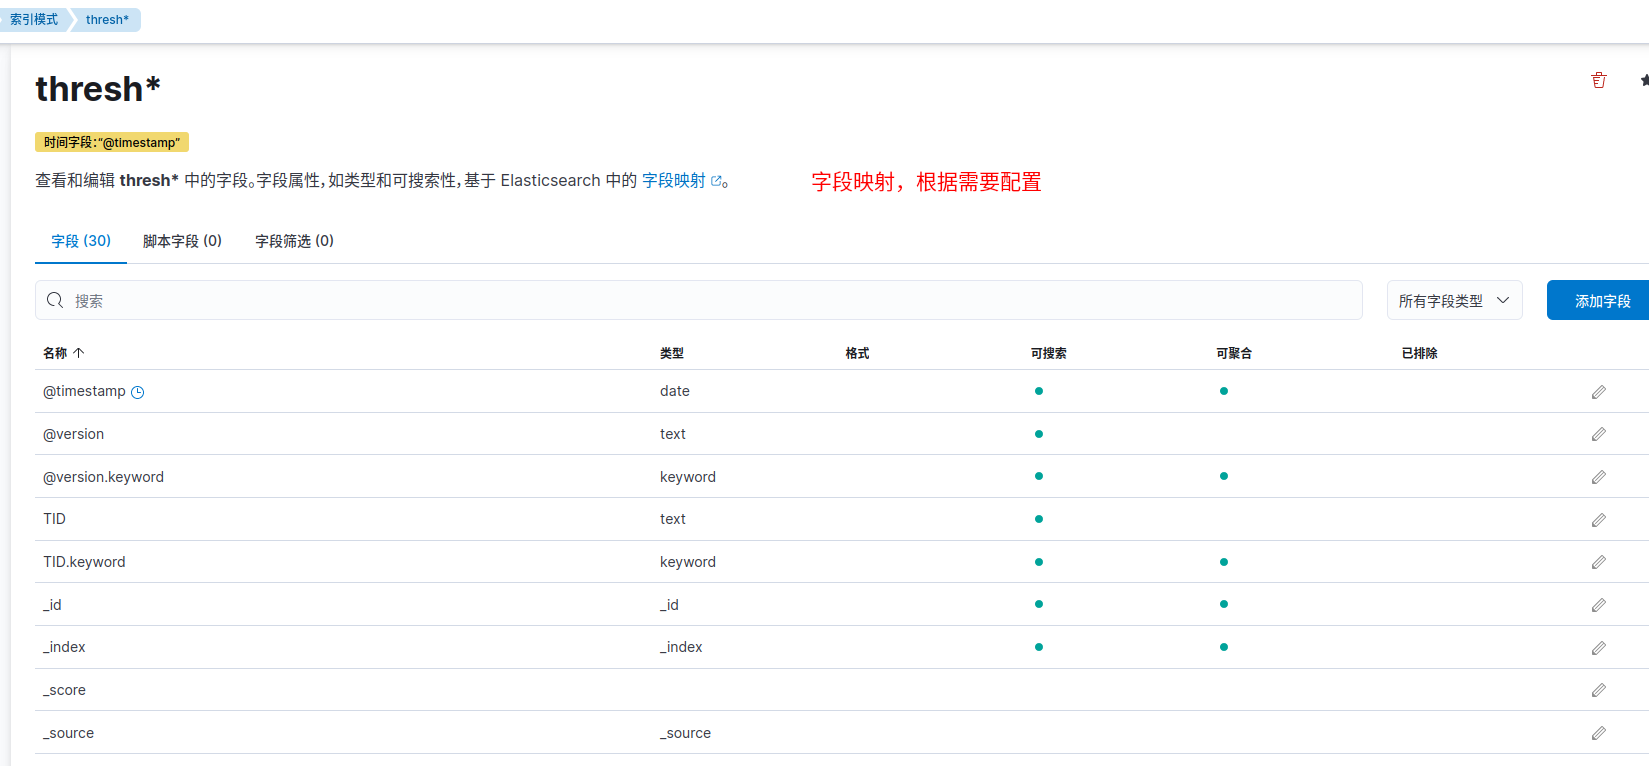Edit the _id field pencil icon

(x=1599, y=605)
